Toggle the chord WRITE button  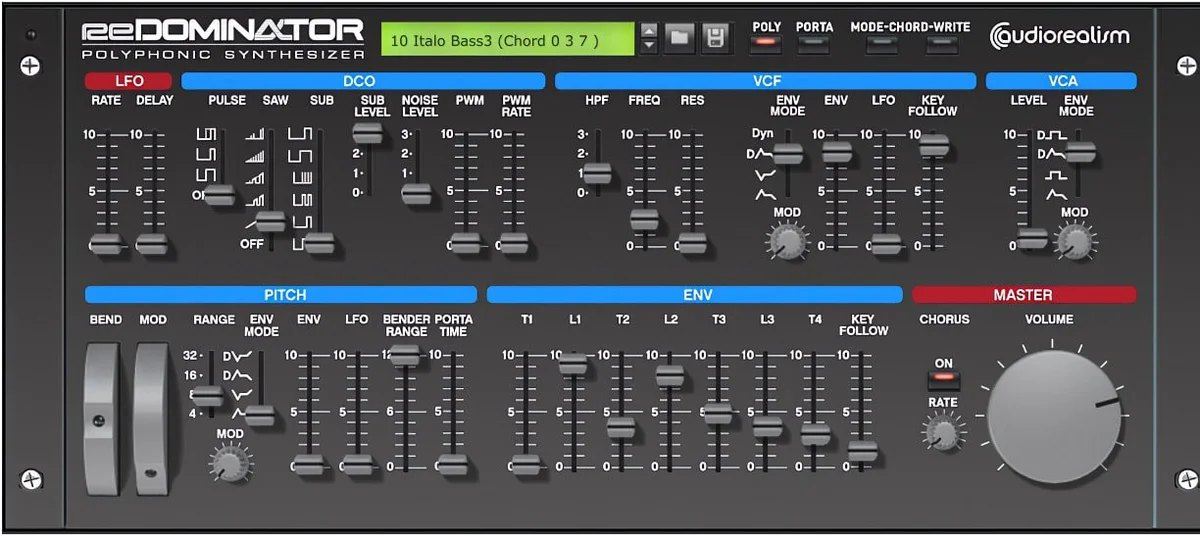point(941,43)
